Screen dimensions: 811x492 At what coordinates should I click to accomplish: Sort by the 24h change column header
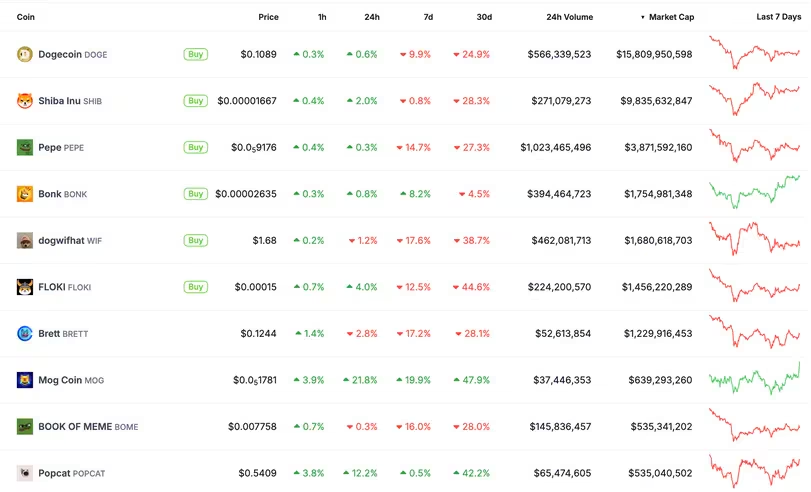(372, 17)
